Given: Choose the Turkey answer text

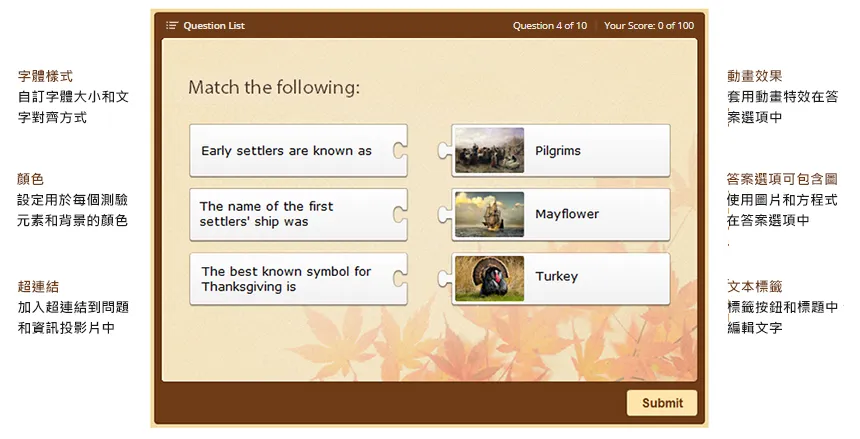Looking at the screenshot, I should (556, 277).
